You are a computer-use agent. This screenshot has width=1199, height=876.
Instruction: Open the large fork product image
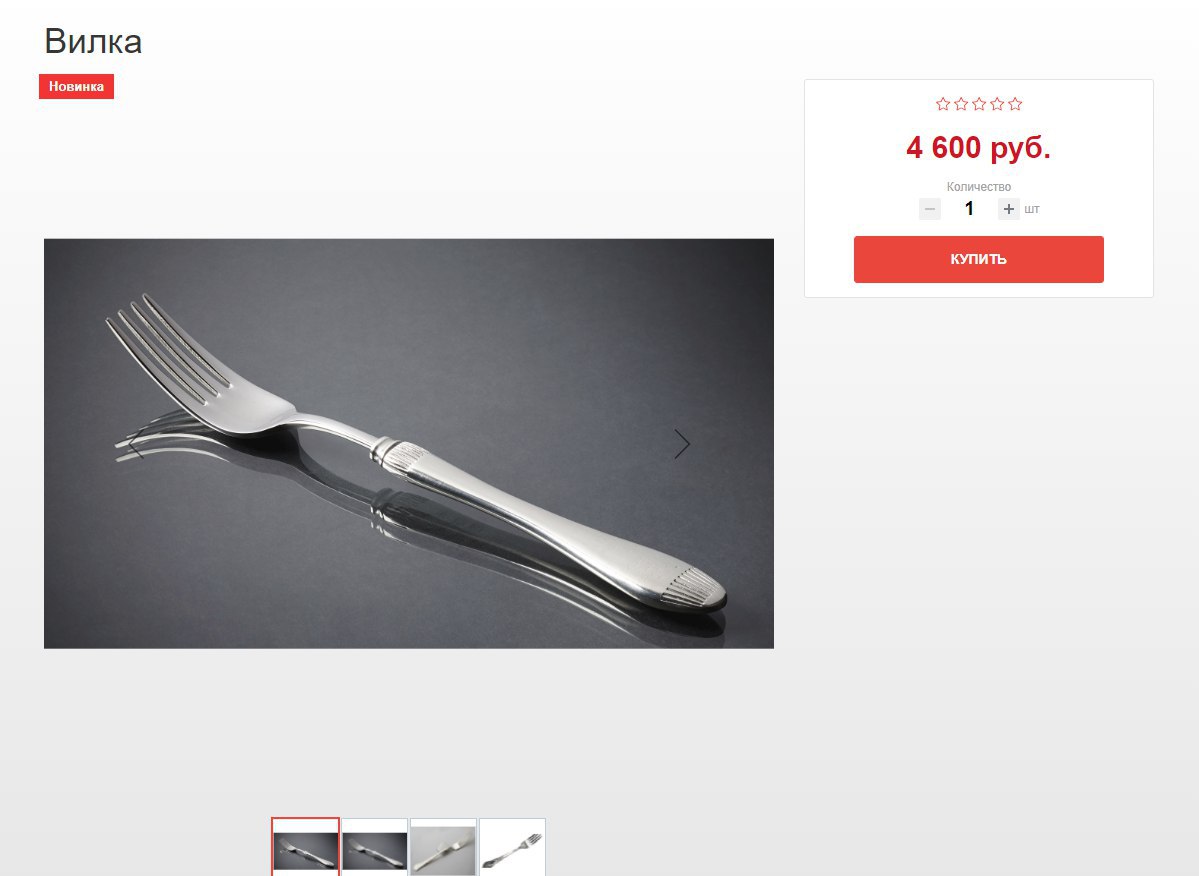click(x=409, y=443)
